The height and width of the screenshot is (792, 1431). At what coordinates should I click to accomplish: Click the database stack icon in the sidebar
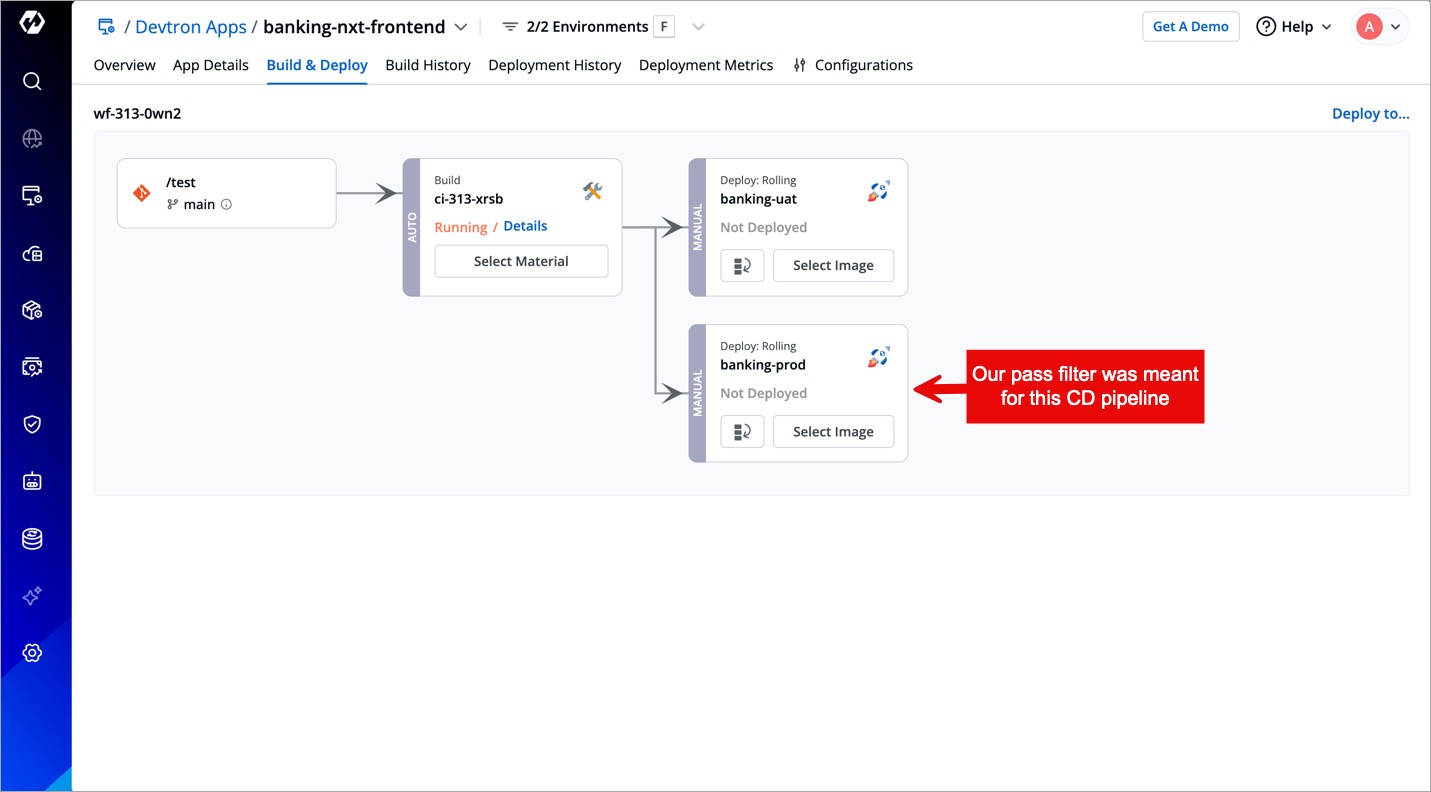point(32,539)
